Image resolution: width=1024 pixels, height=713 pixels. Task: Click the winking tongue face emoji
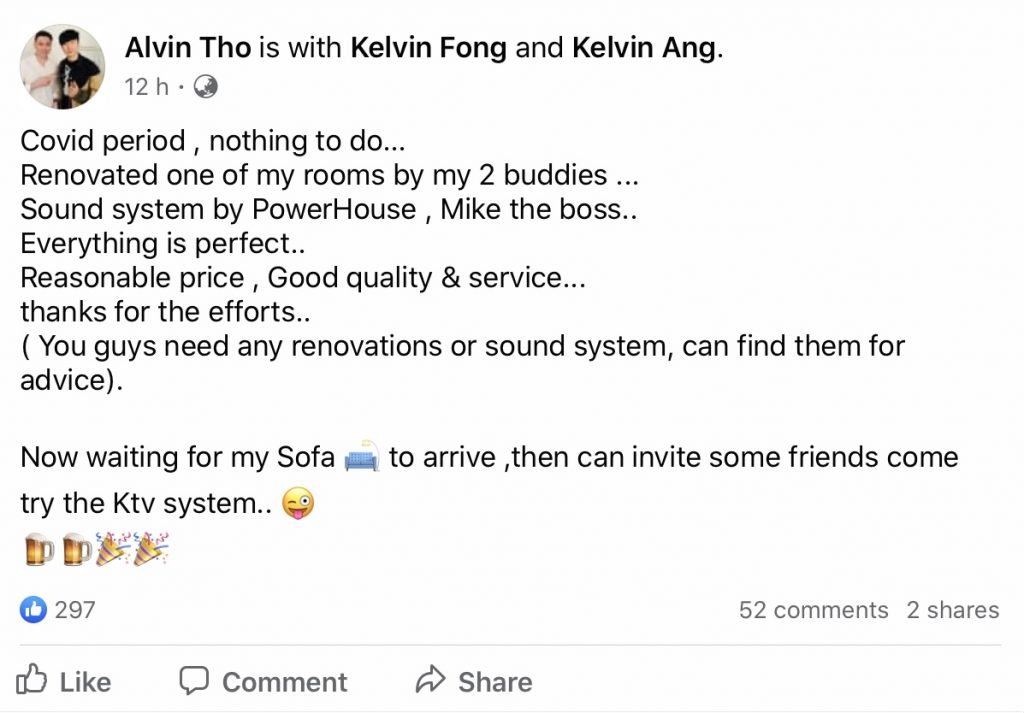coord(298,503)
